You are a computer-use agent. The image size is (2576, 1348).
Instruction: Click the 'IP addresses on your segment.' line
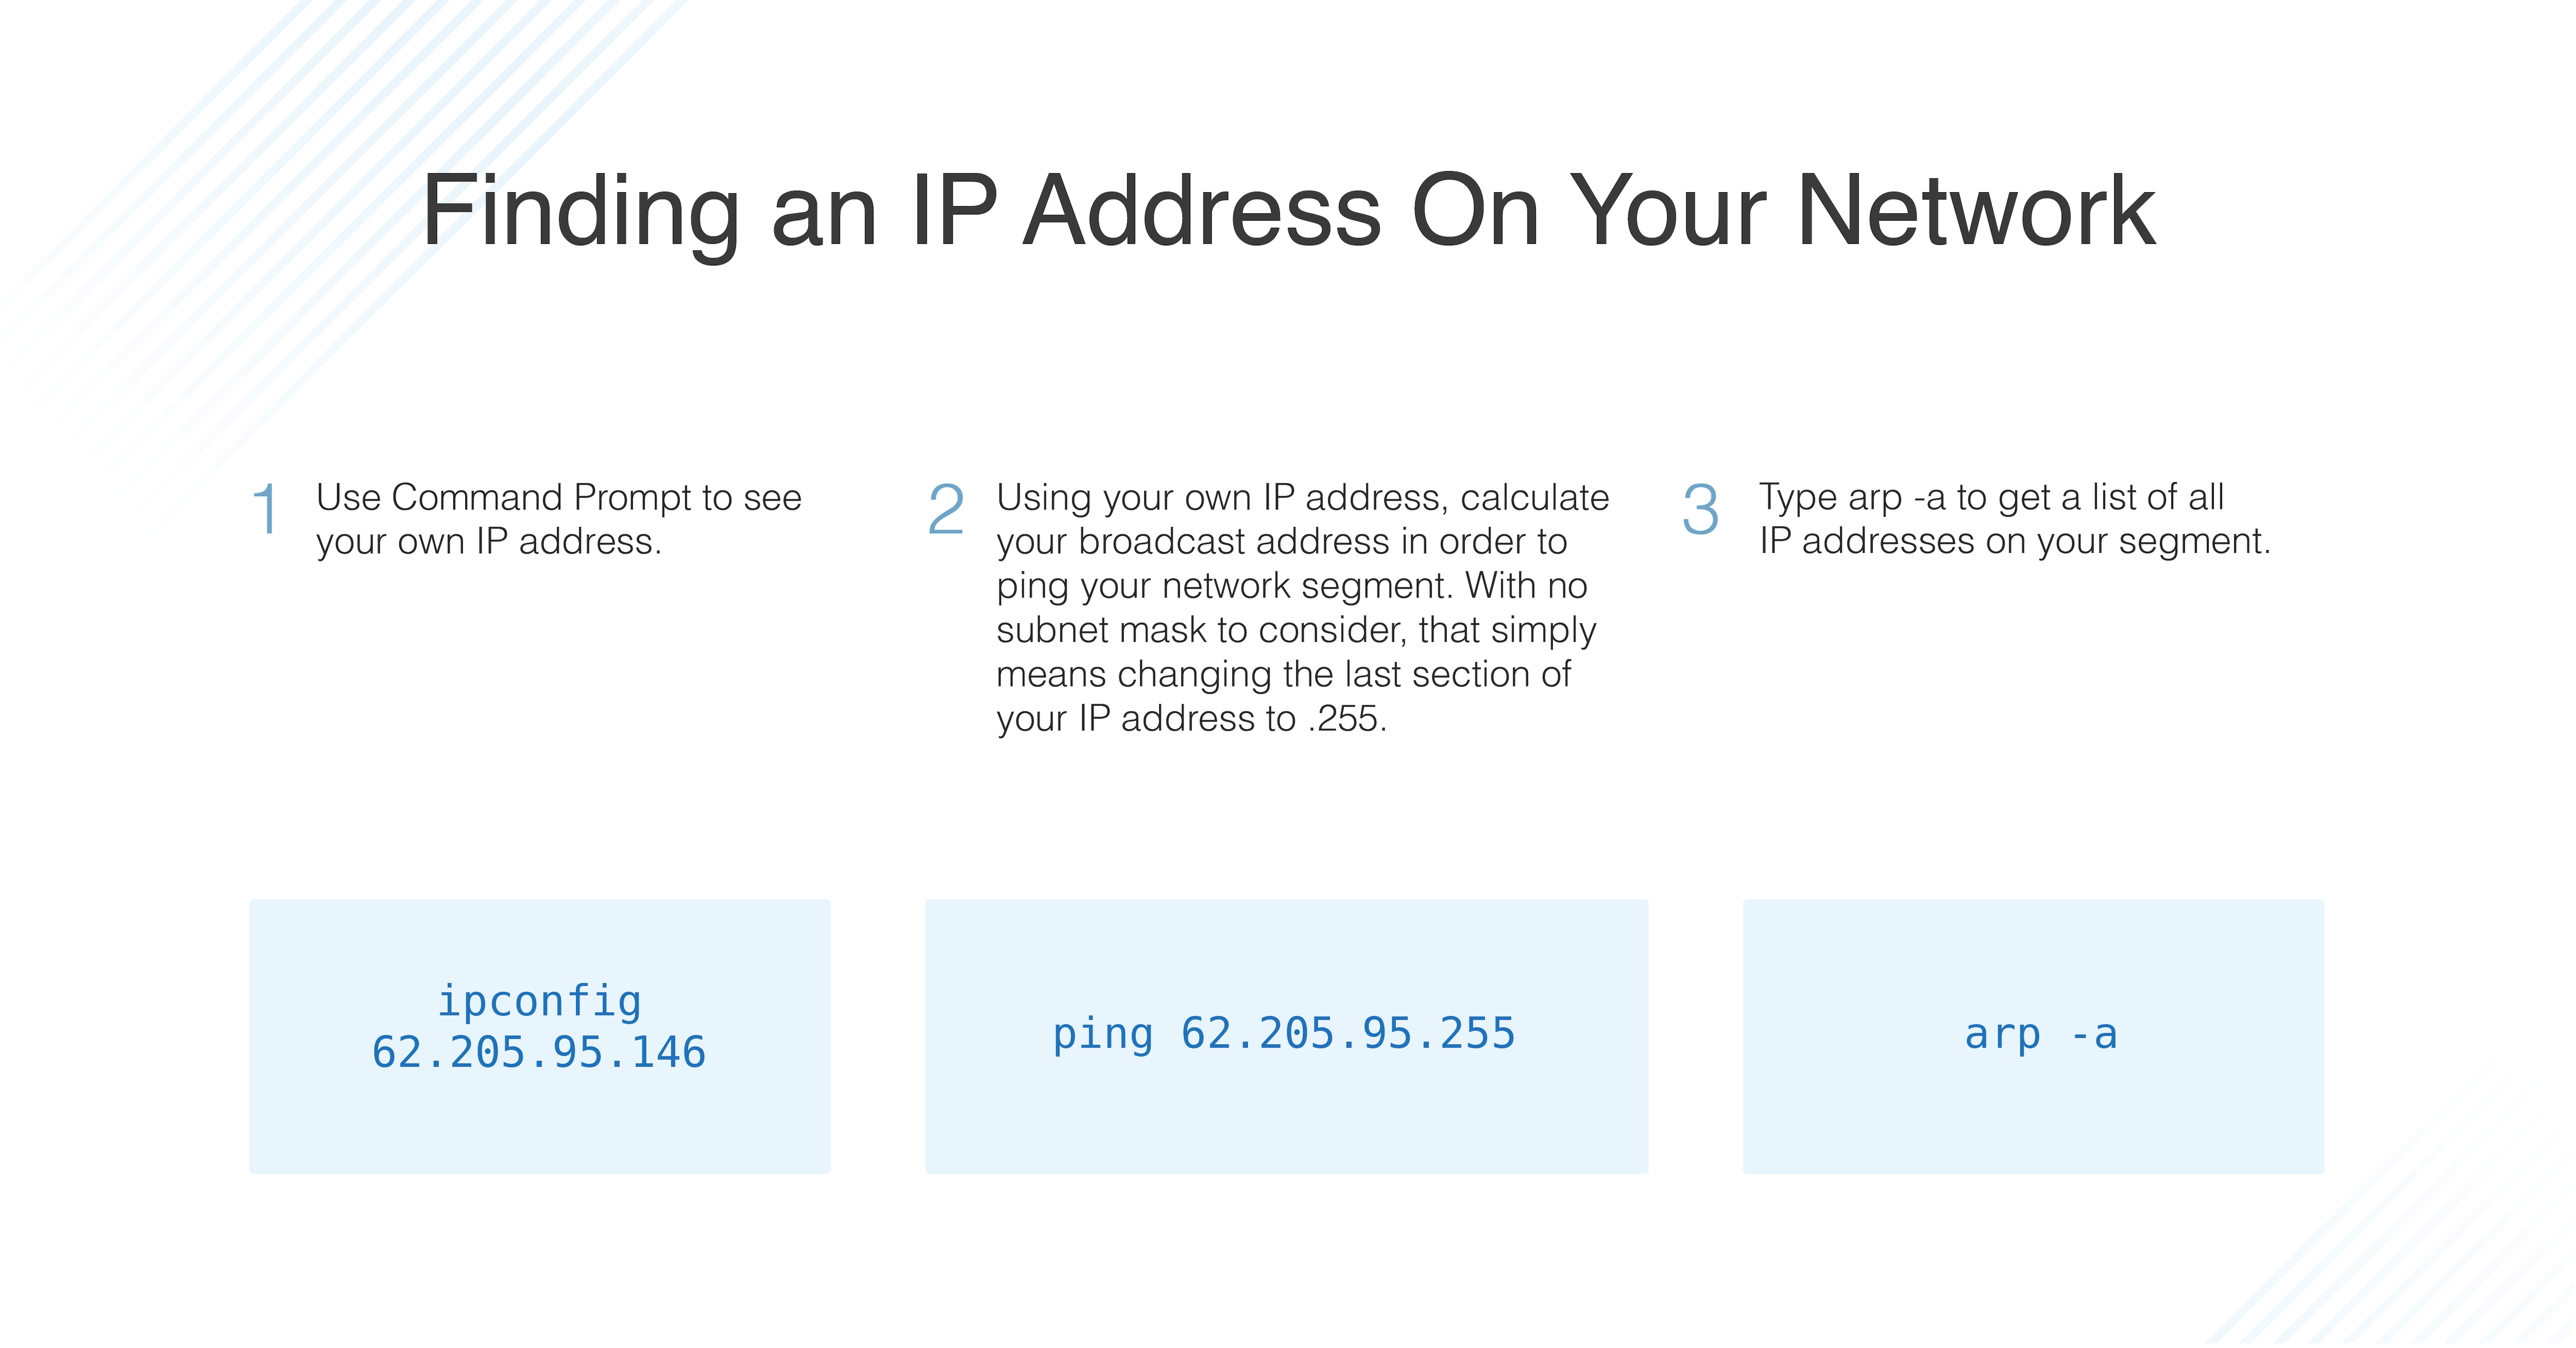(x=2015, y=541)
